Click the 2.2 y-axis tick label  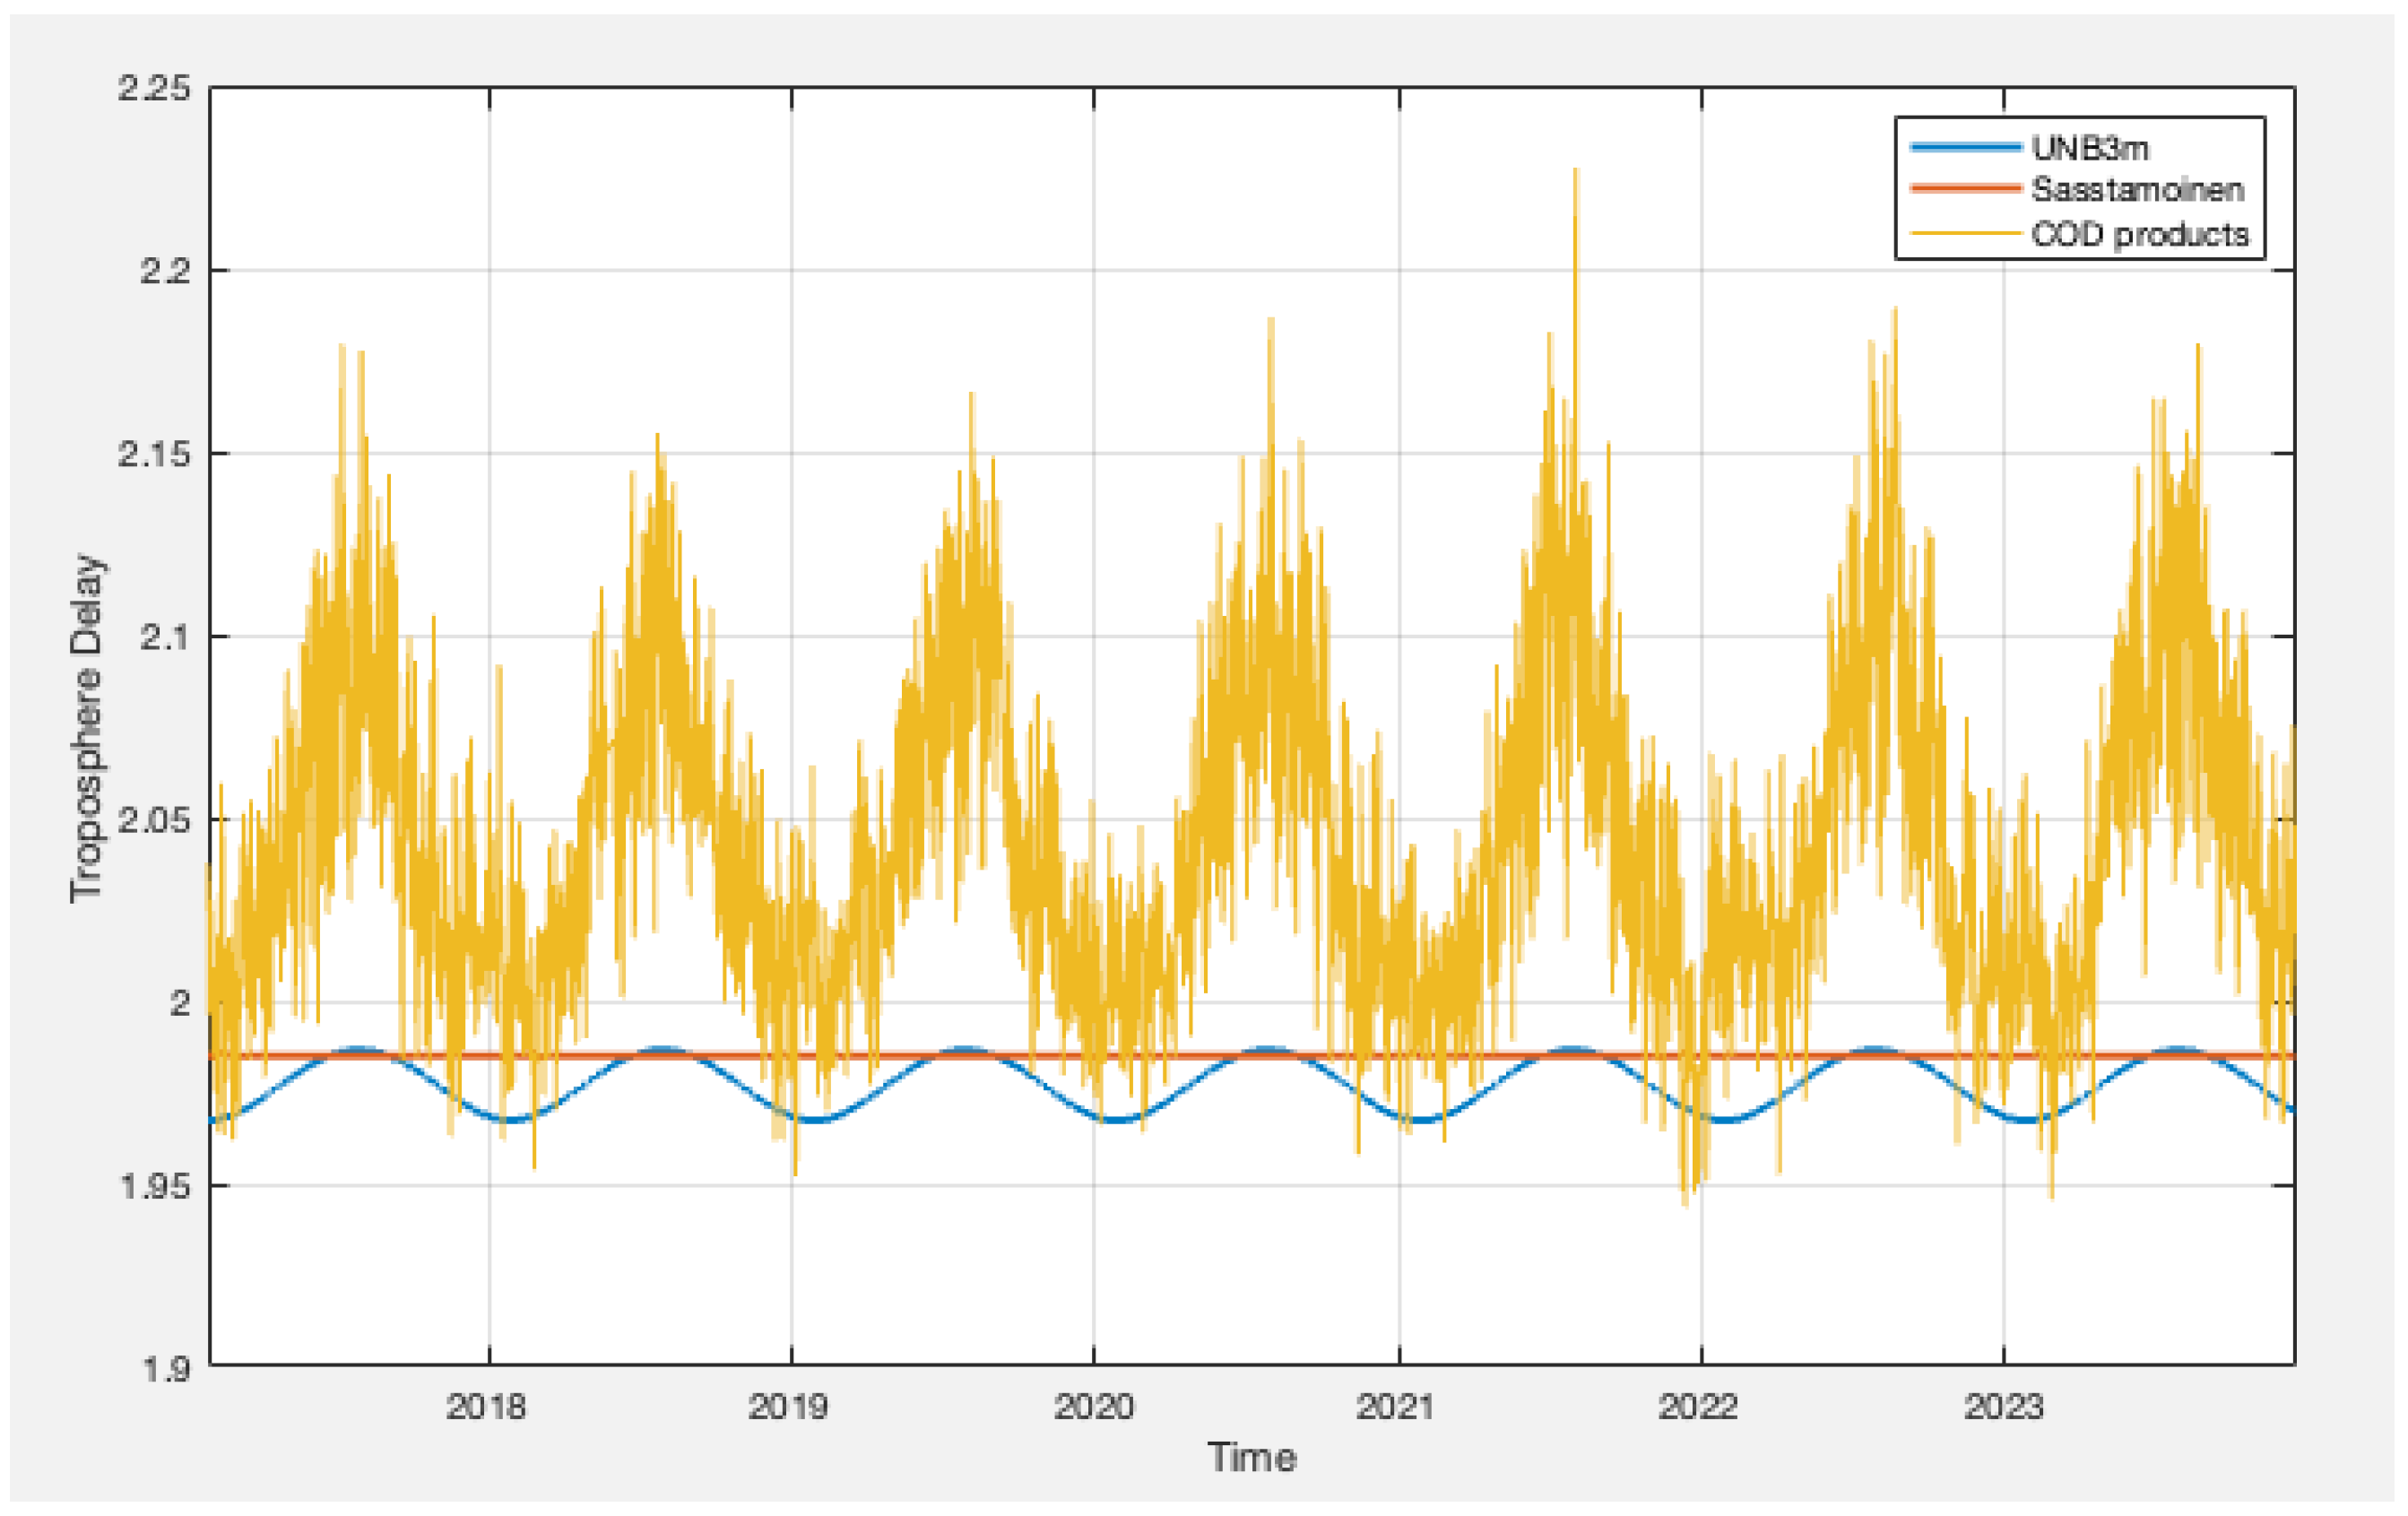click(165, 270)
